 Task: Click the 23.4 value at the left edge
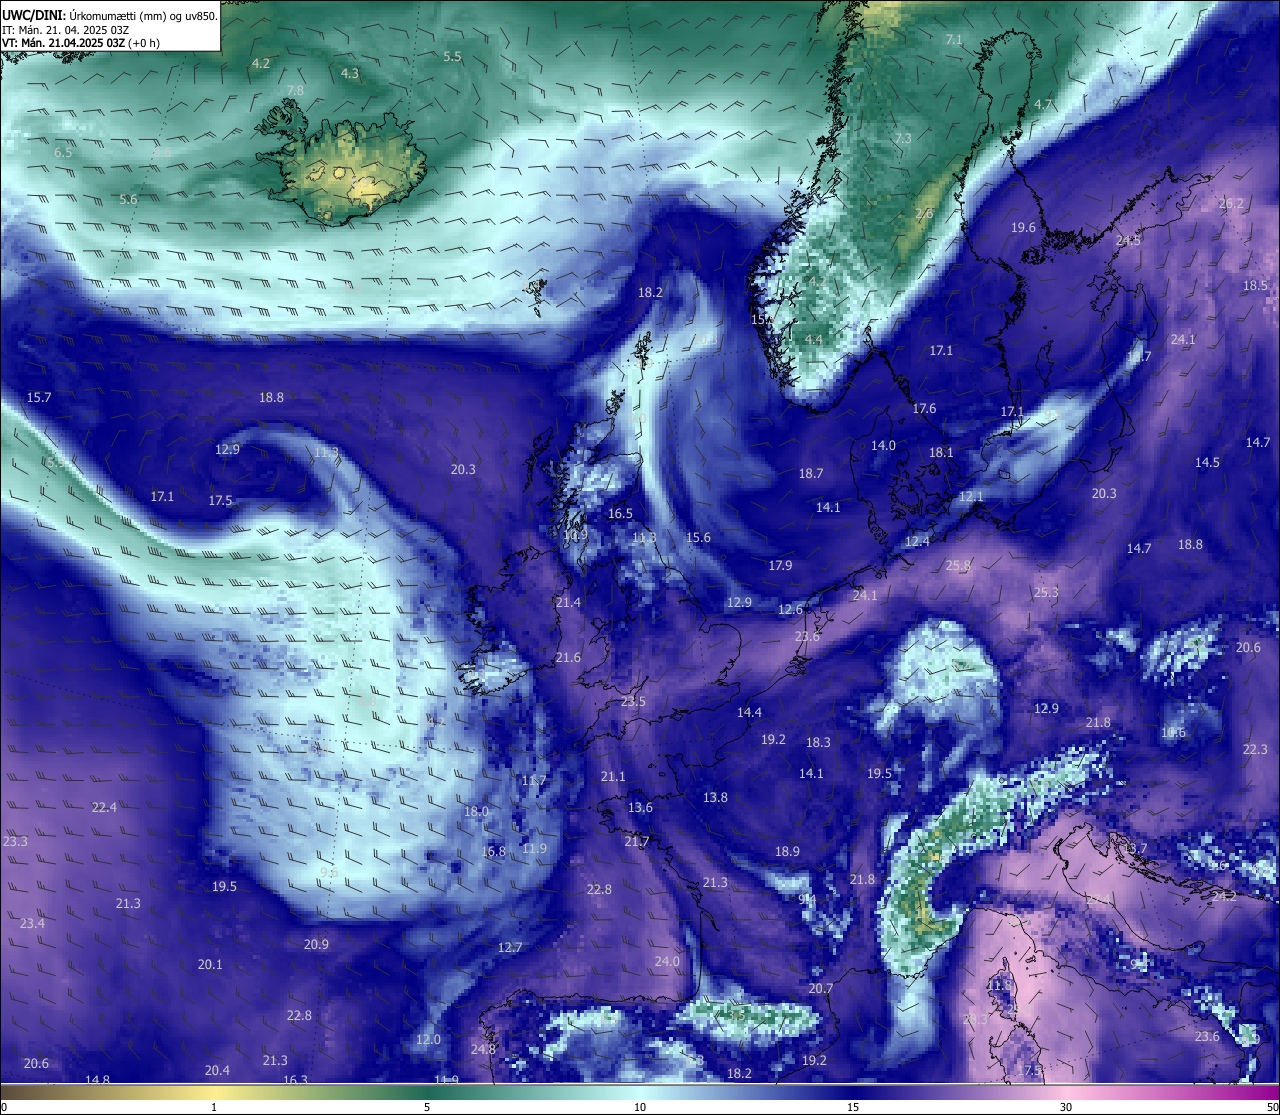point(32,923)
